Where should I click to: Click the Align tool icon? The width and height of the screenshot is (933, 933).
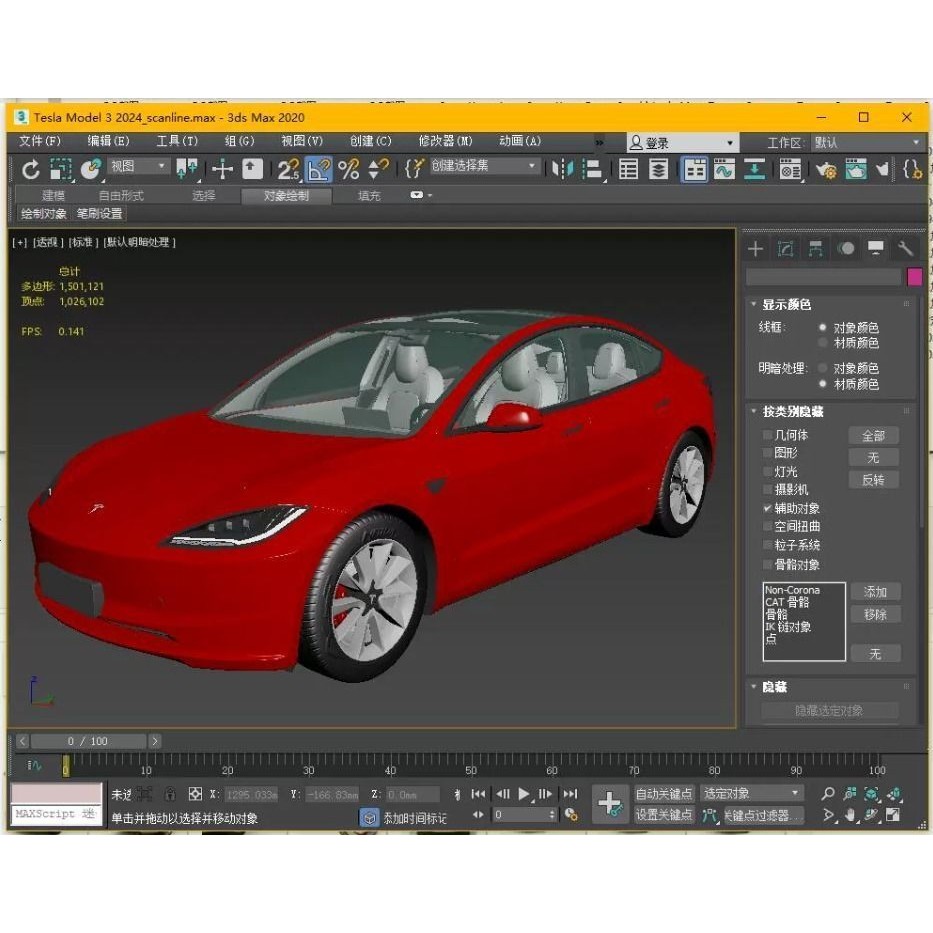click(x=591, y=170)
